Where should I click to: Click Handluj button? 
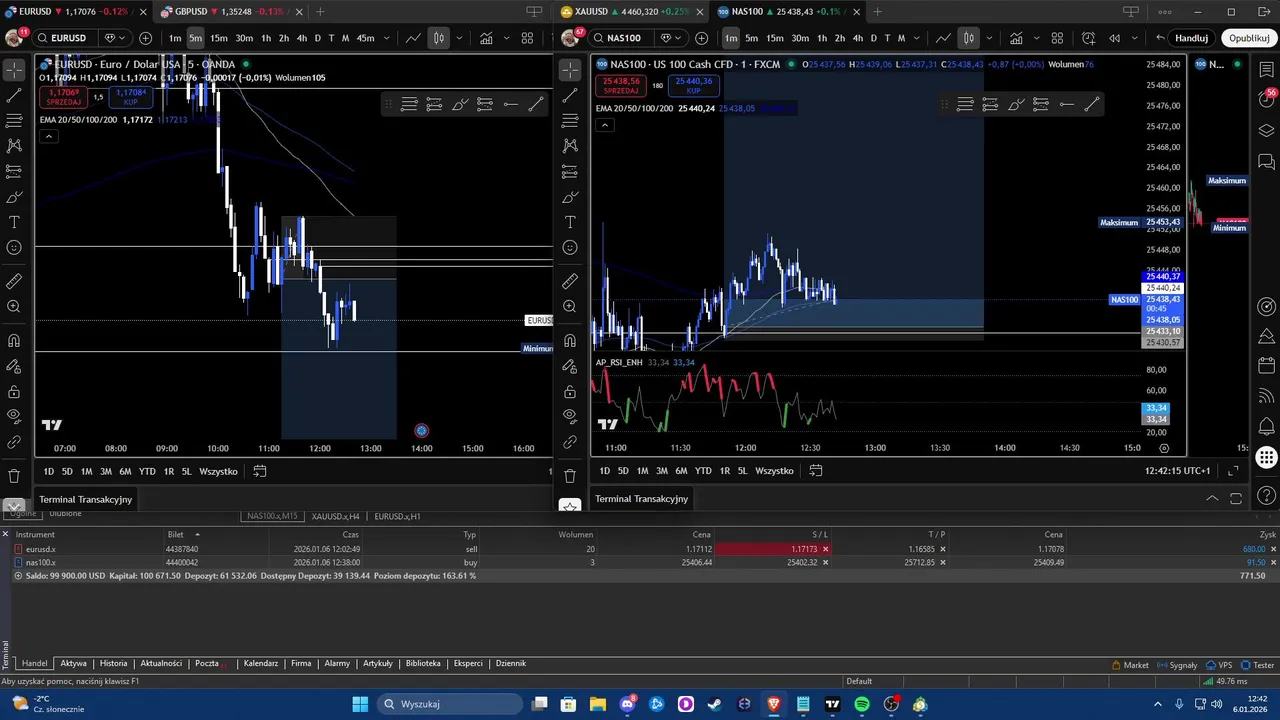point(1192,38)
